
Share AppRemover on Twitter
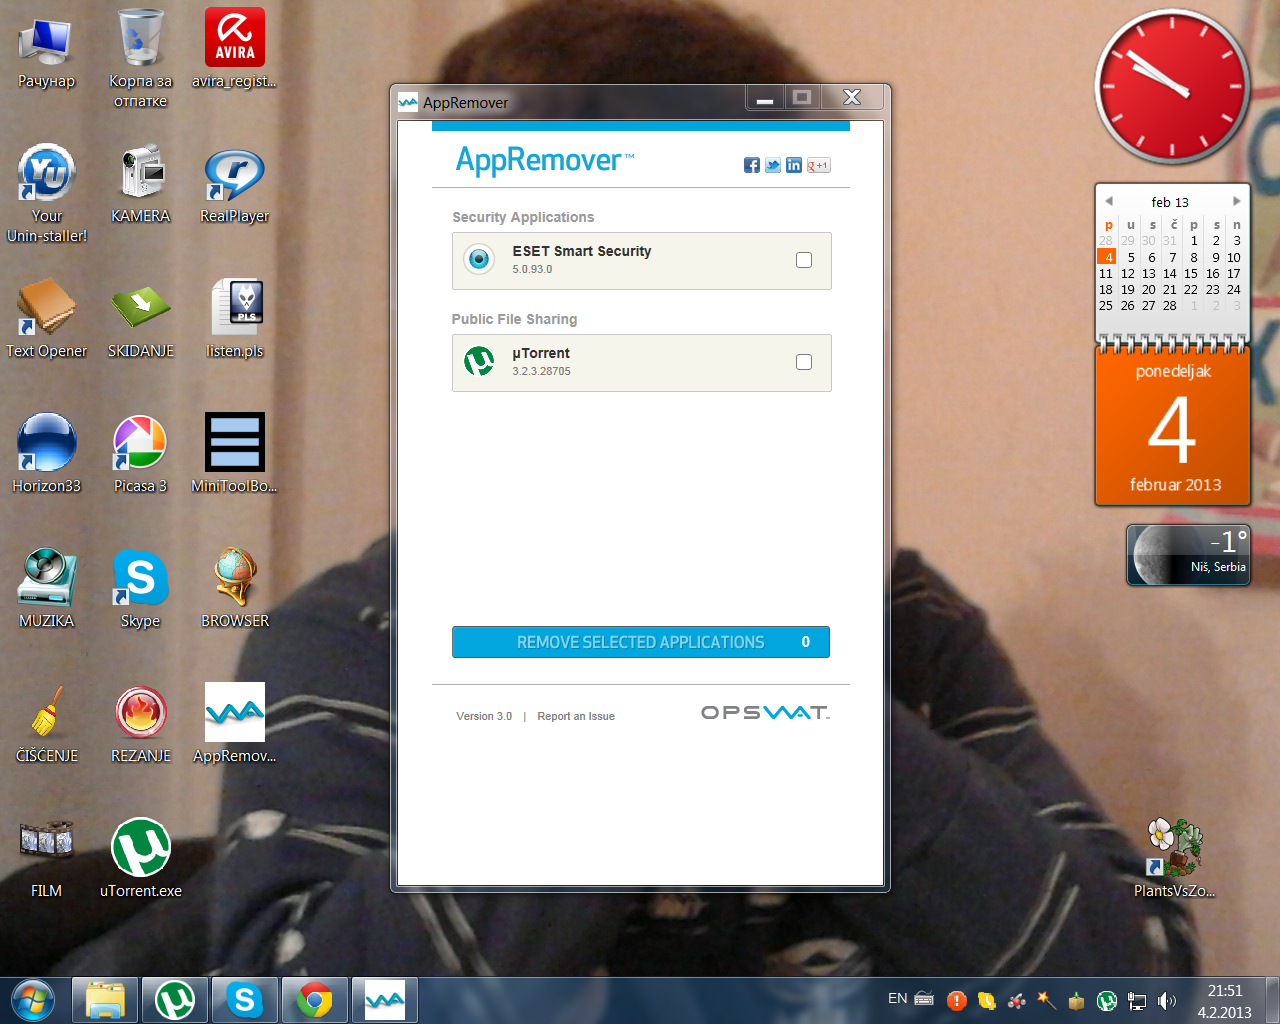pos(773,165)
